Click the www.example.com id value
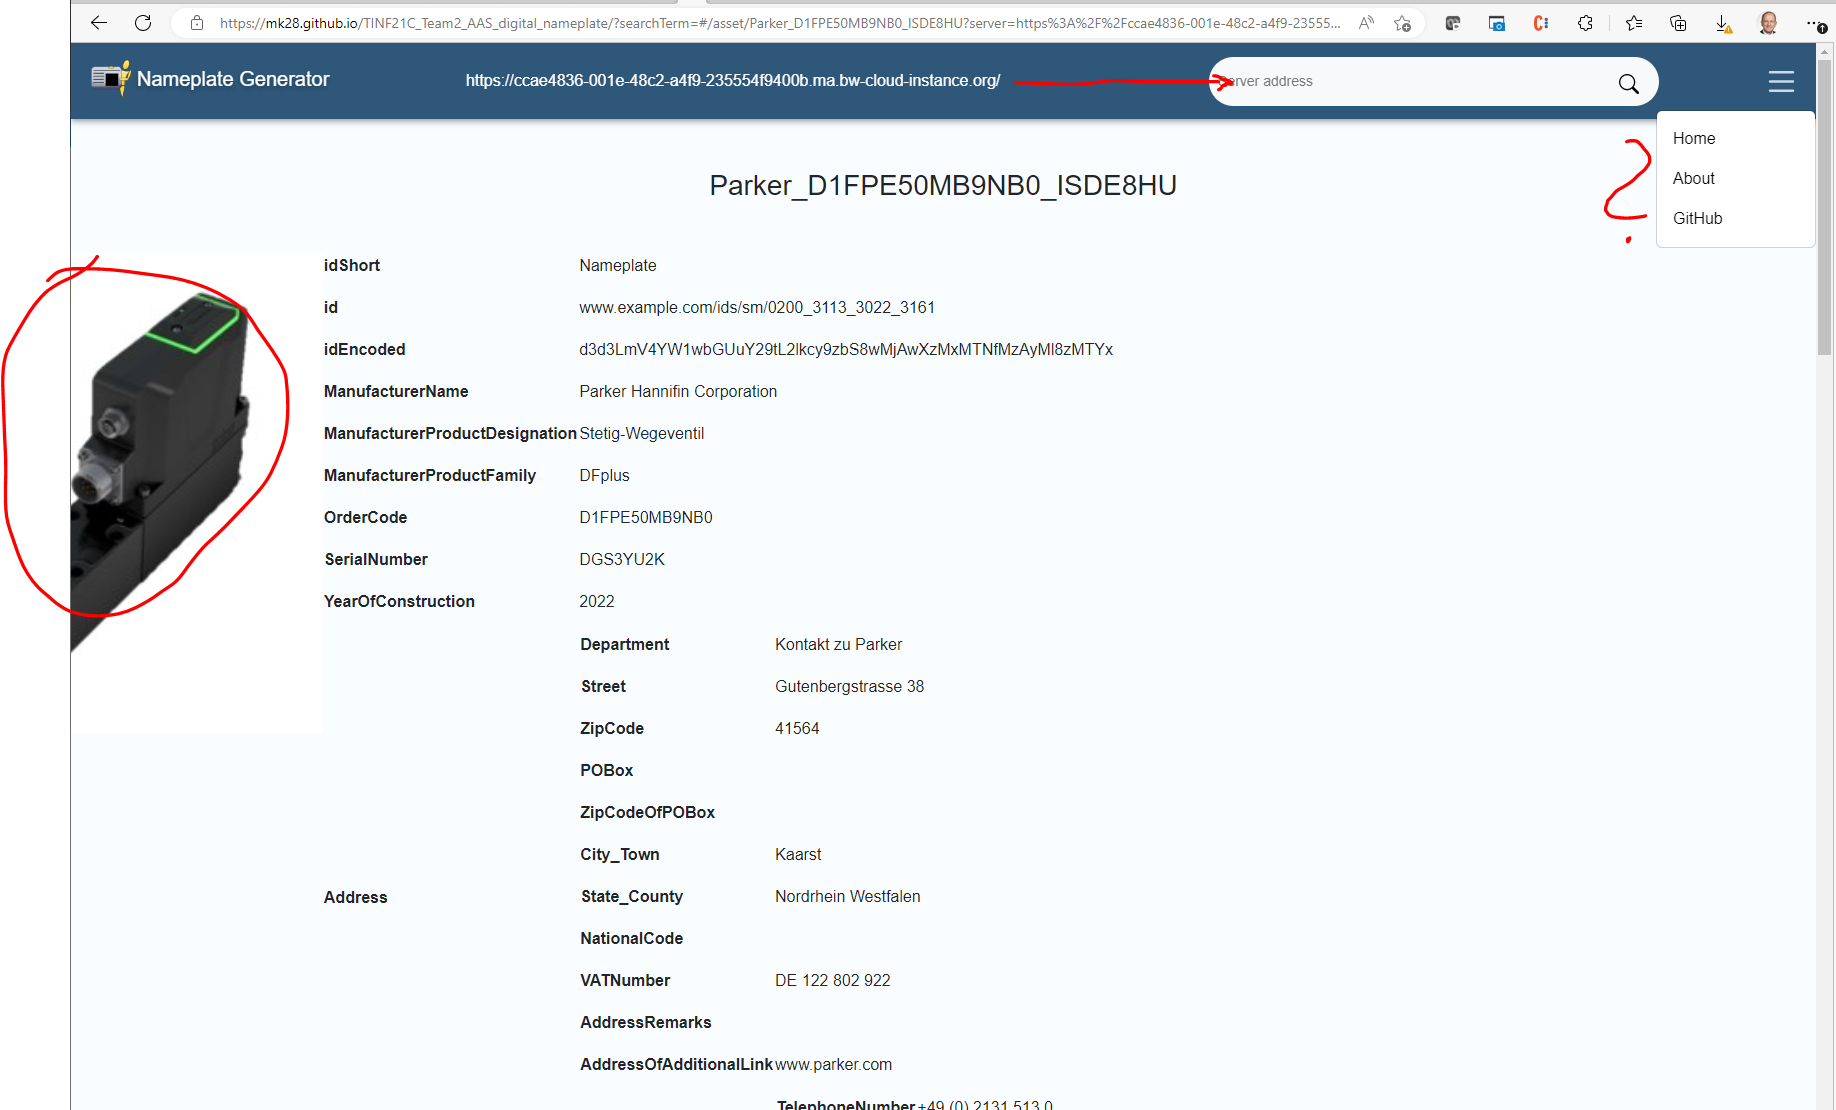The image size is (1836, 1110). (757, 307)
